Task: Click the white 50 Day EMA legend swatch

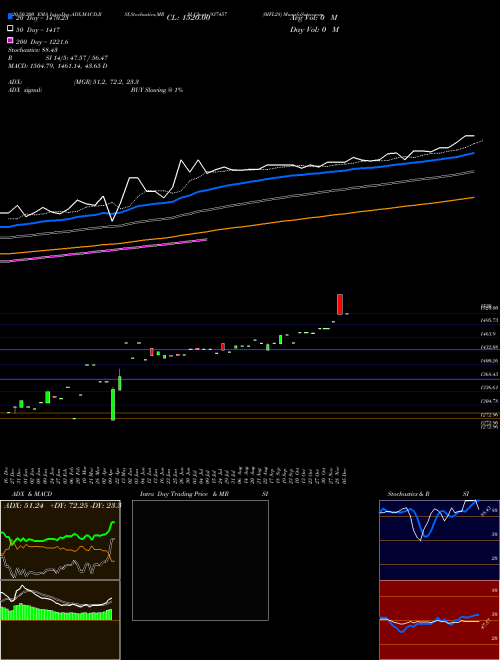Action: 11,29
